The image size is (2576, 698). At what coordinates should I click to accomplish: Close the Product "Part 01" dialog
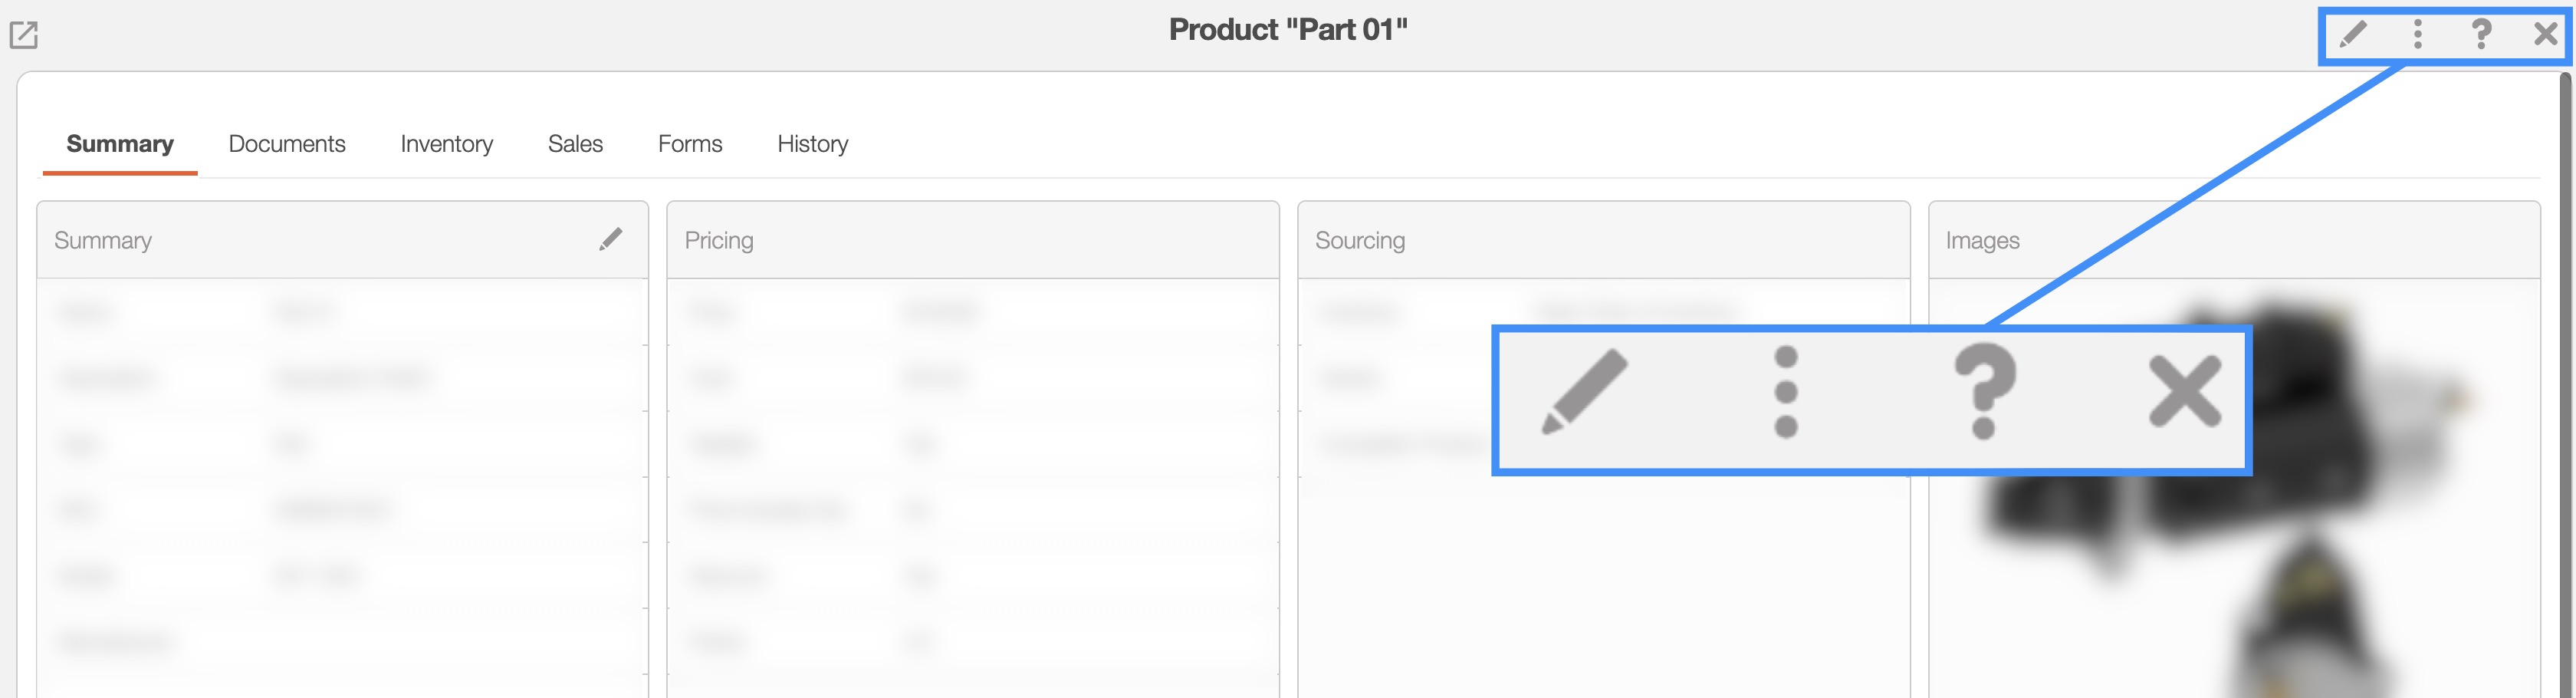tap(2545, 34)
